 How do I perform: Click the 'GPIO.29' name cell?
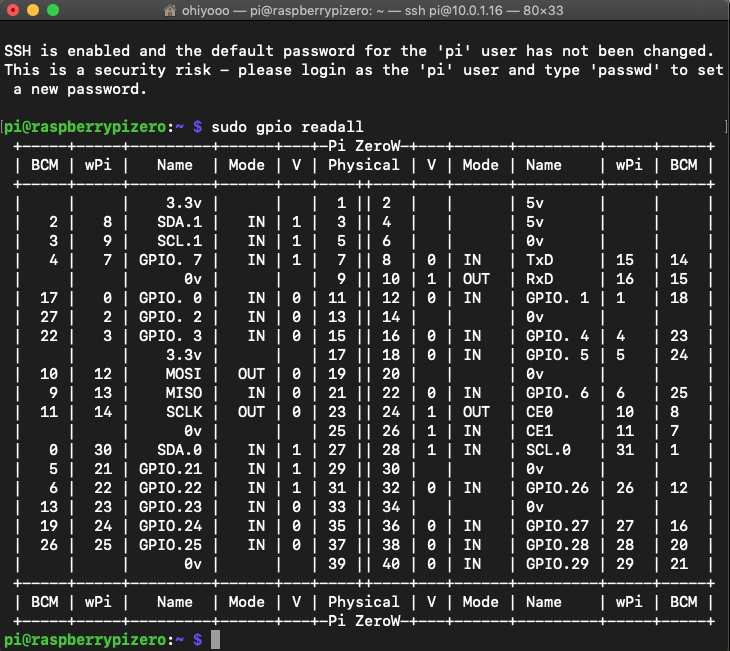pyautogui.click(x=557, y=564)
